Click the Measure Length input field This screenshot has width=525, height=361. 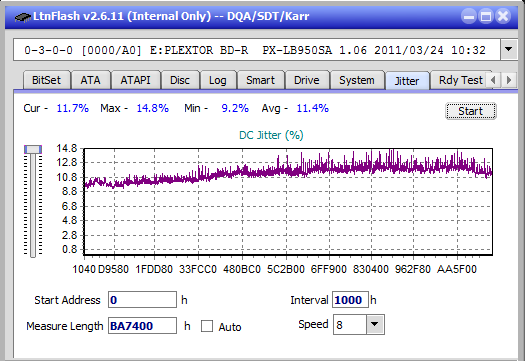(142, 326)
